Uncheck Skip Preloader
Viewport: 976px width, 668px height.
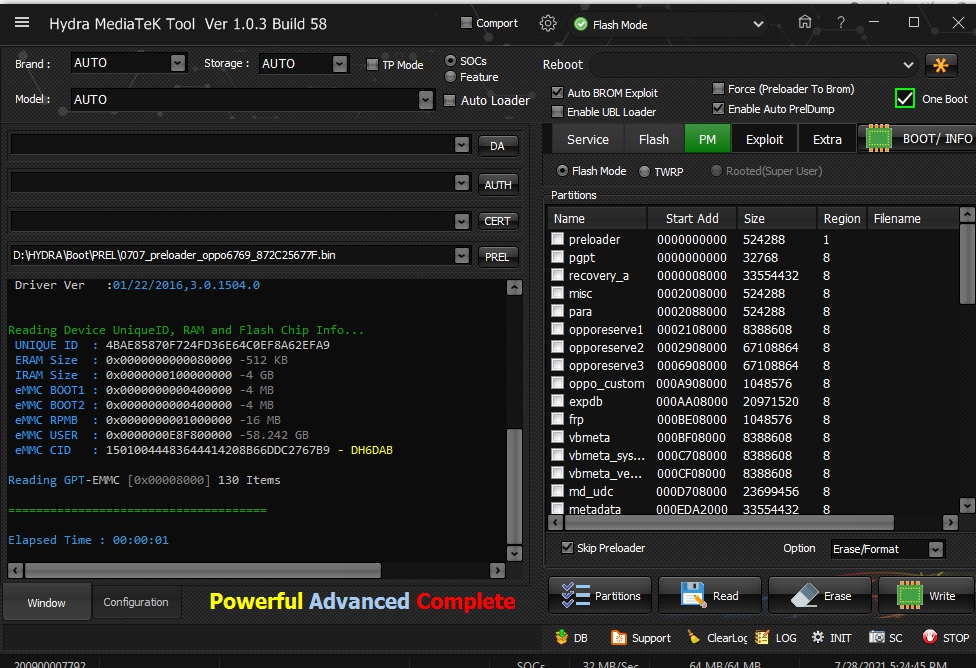coord(567,547)
